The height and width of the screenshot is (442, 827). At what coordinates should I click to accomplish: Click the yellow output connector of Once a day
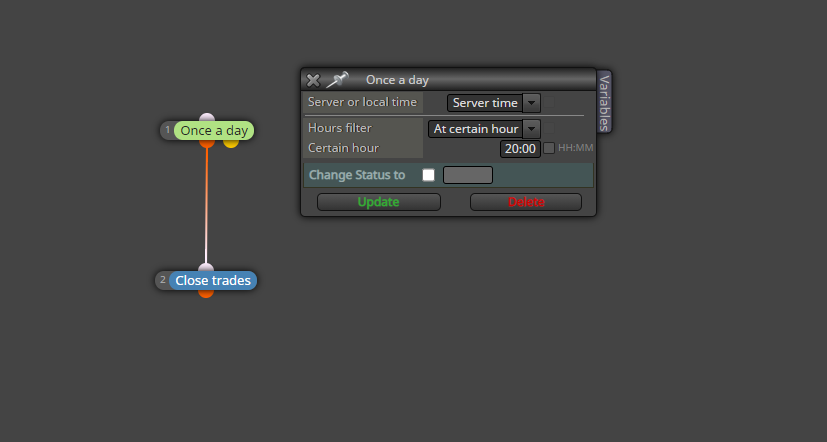coord(231,143)
